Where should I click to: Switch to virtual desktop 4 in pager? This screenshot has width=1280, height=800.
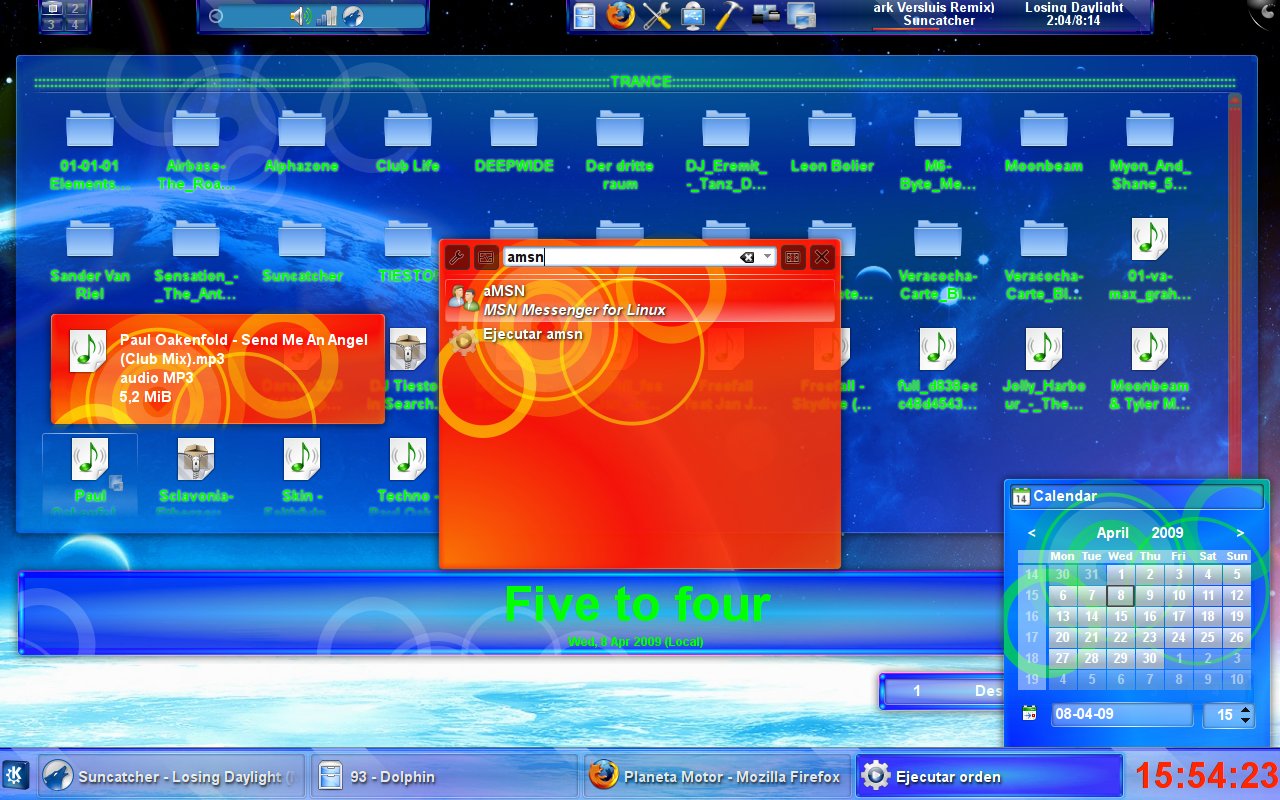click(77, 23)
